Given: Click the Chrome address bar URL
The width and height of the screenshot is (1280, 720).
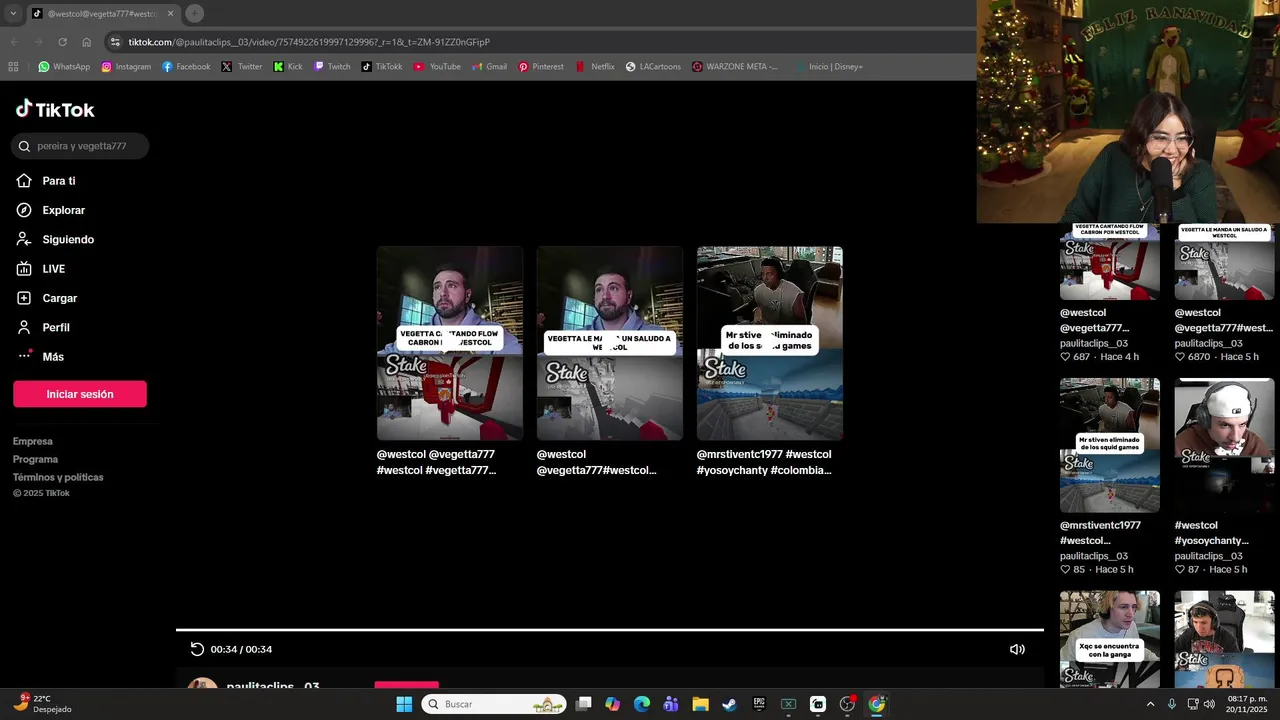Looking at the screenshot, I should coord(309,42).
